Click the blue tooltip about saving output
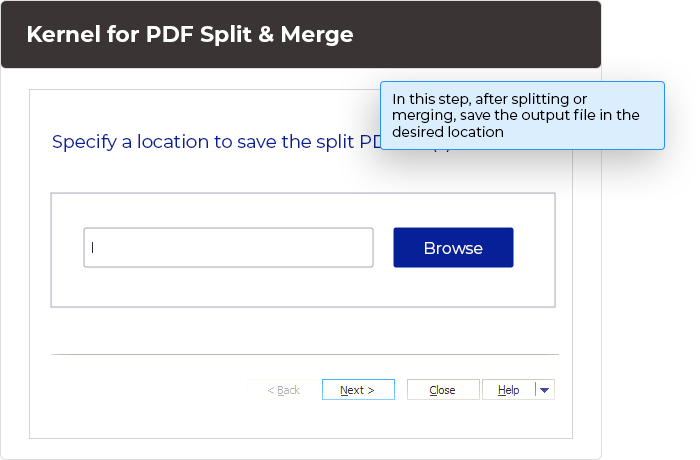 (x=522, y=115)
